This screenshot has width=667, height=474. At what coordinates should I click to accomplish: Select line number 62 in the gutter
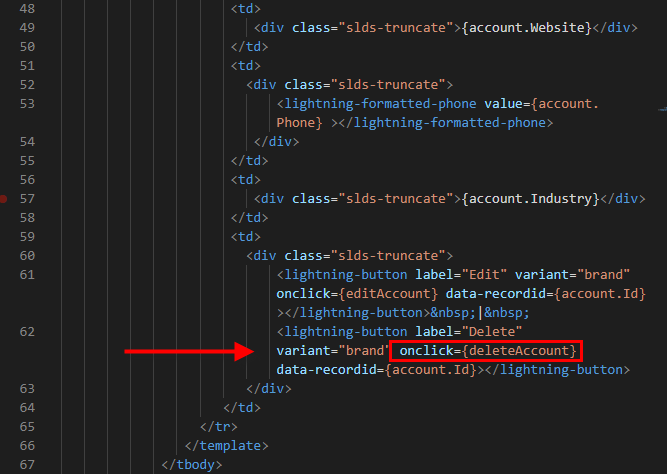coord(27,331)
